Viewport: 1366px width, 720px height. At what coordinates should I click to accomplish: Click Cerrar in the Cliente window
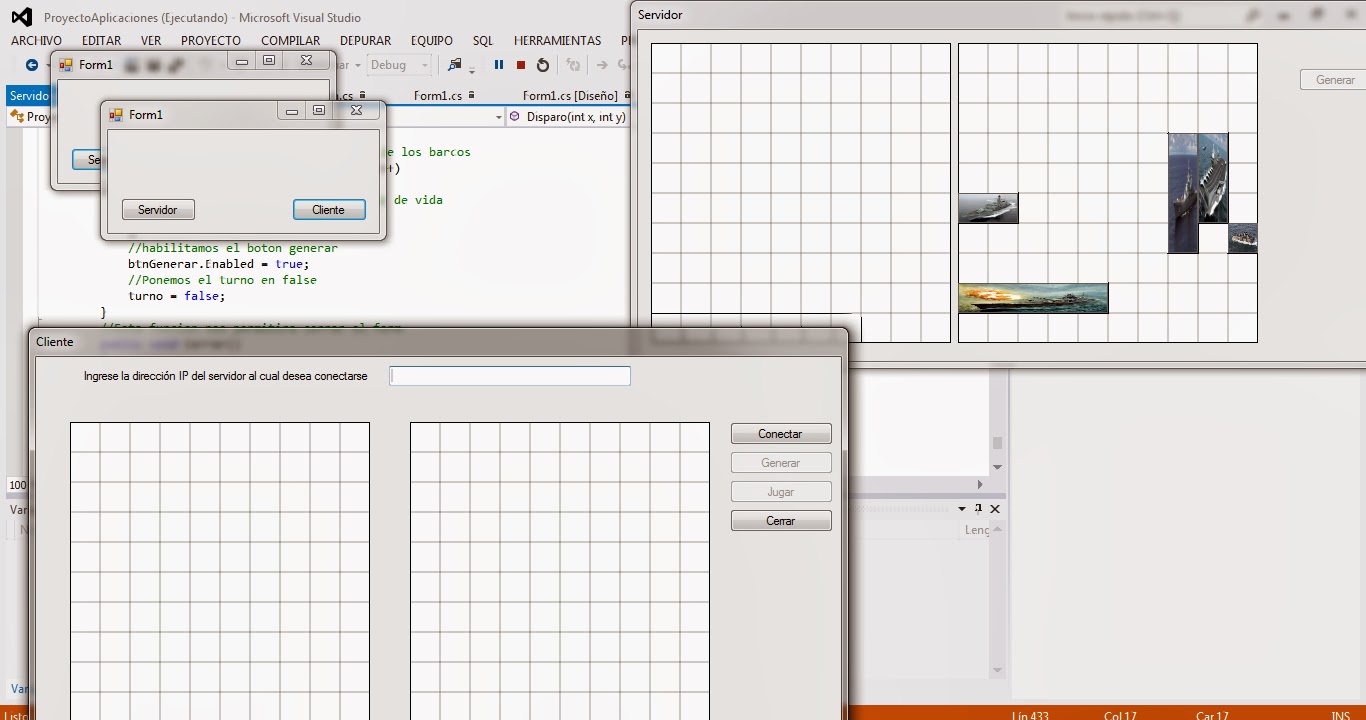click(x=781, y=521)
